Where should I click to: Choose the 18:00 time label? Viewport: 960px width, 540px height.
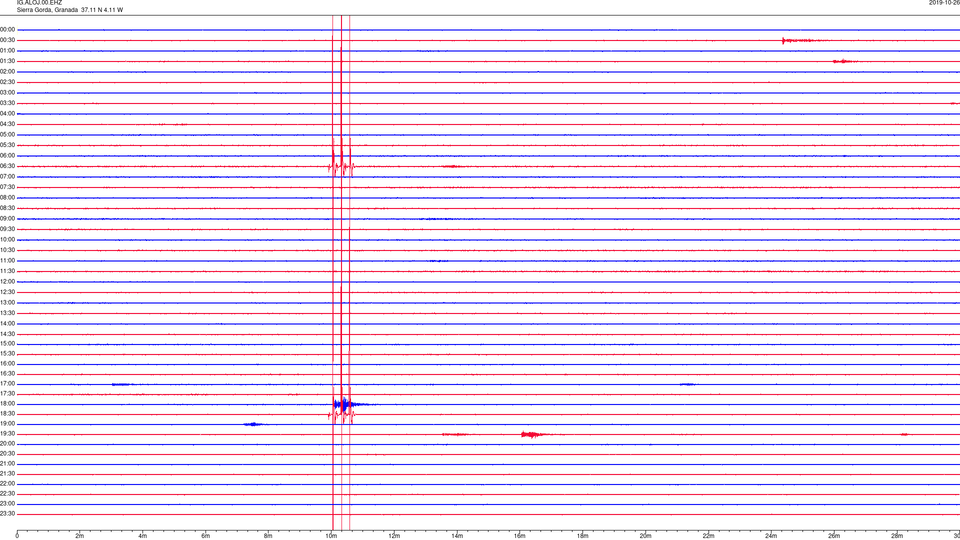[x=7, y=404]
